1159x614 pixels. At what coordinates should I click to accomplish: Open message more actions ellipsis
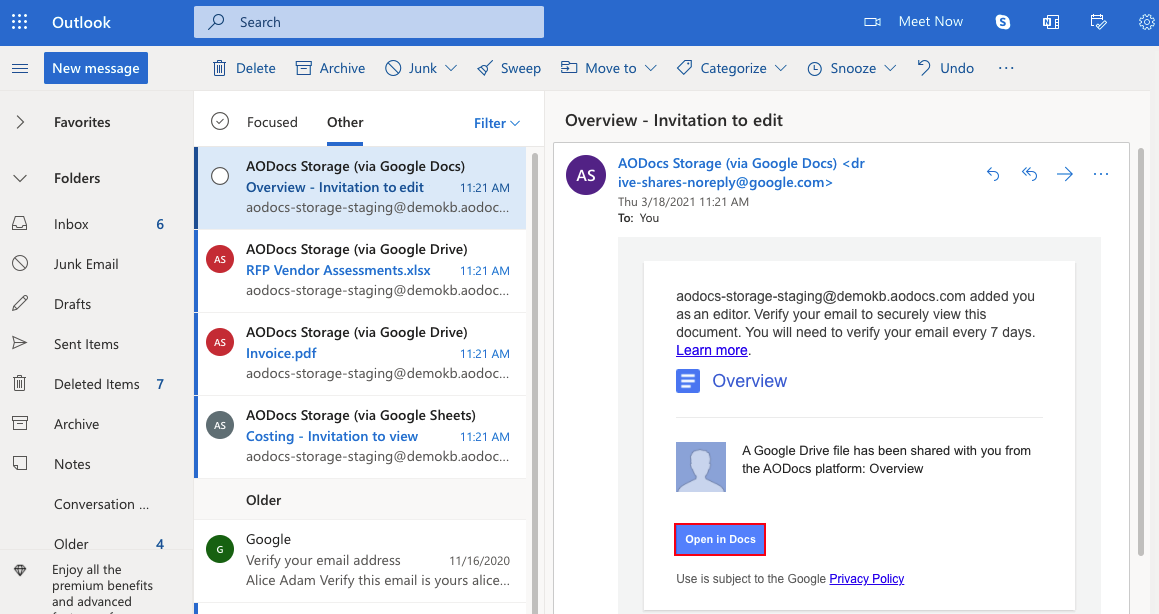pyautogui.click(x=1101, y=174)
